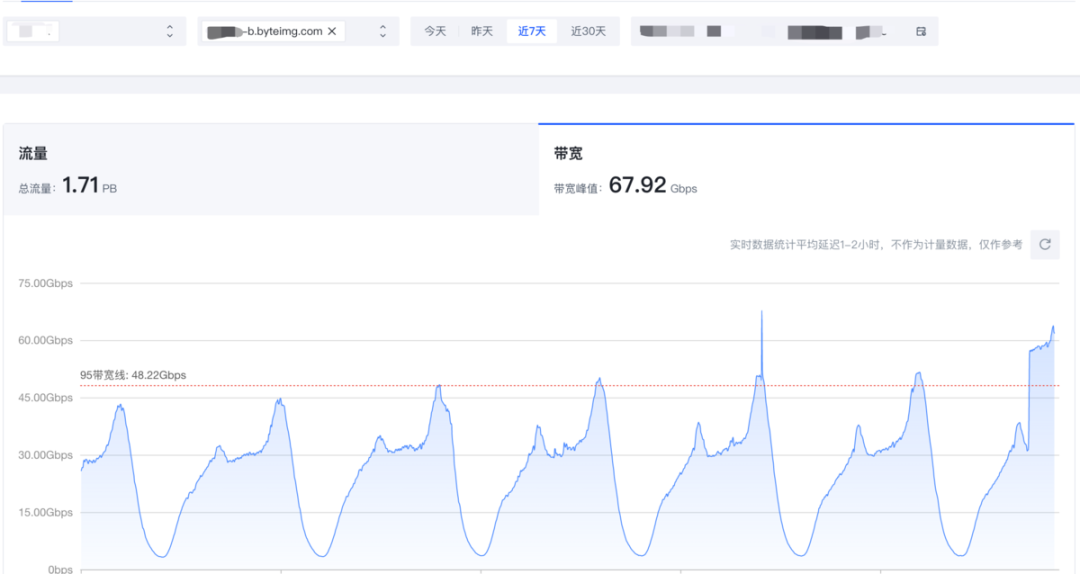The height and width of the screenshot is (574, 1080).
Task: Expand the first blurred selector dropdown
Action: pyautogui.click(x=169, y=31)
